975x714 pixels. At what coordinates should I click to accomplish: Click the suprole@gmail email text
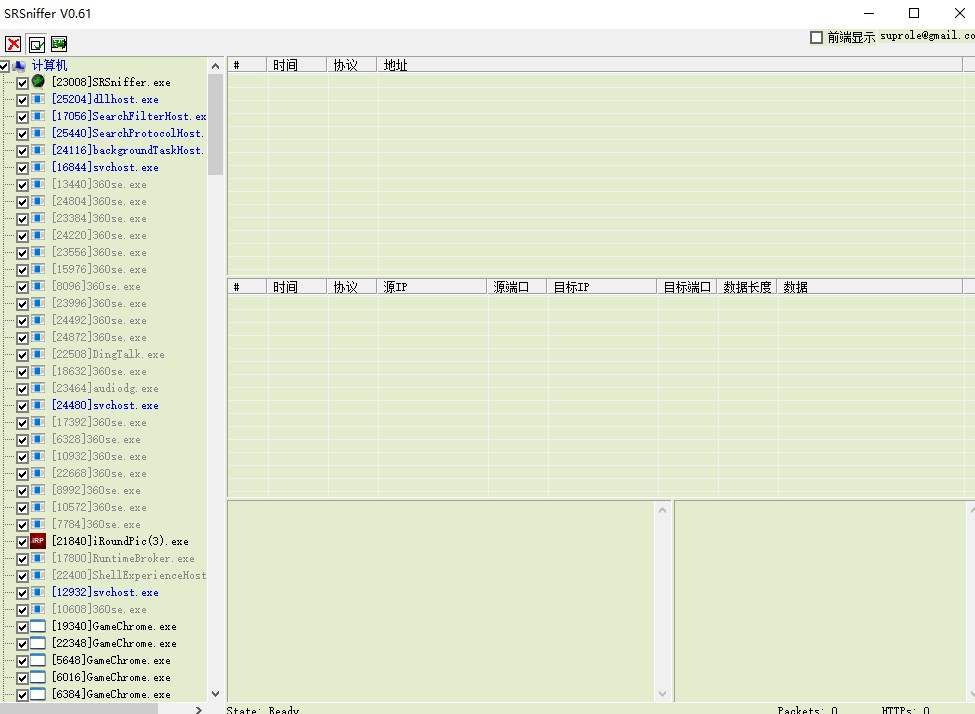pyautogui.click(x=927, y=36)
